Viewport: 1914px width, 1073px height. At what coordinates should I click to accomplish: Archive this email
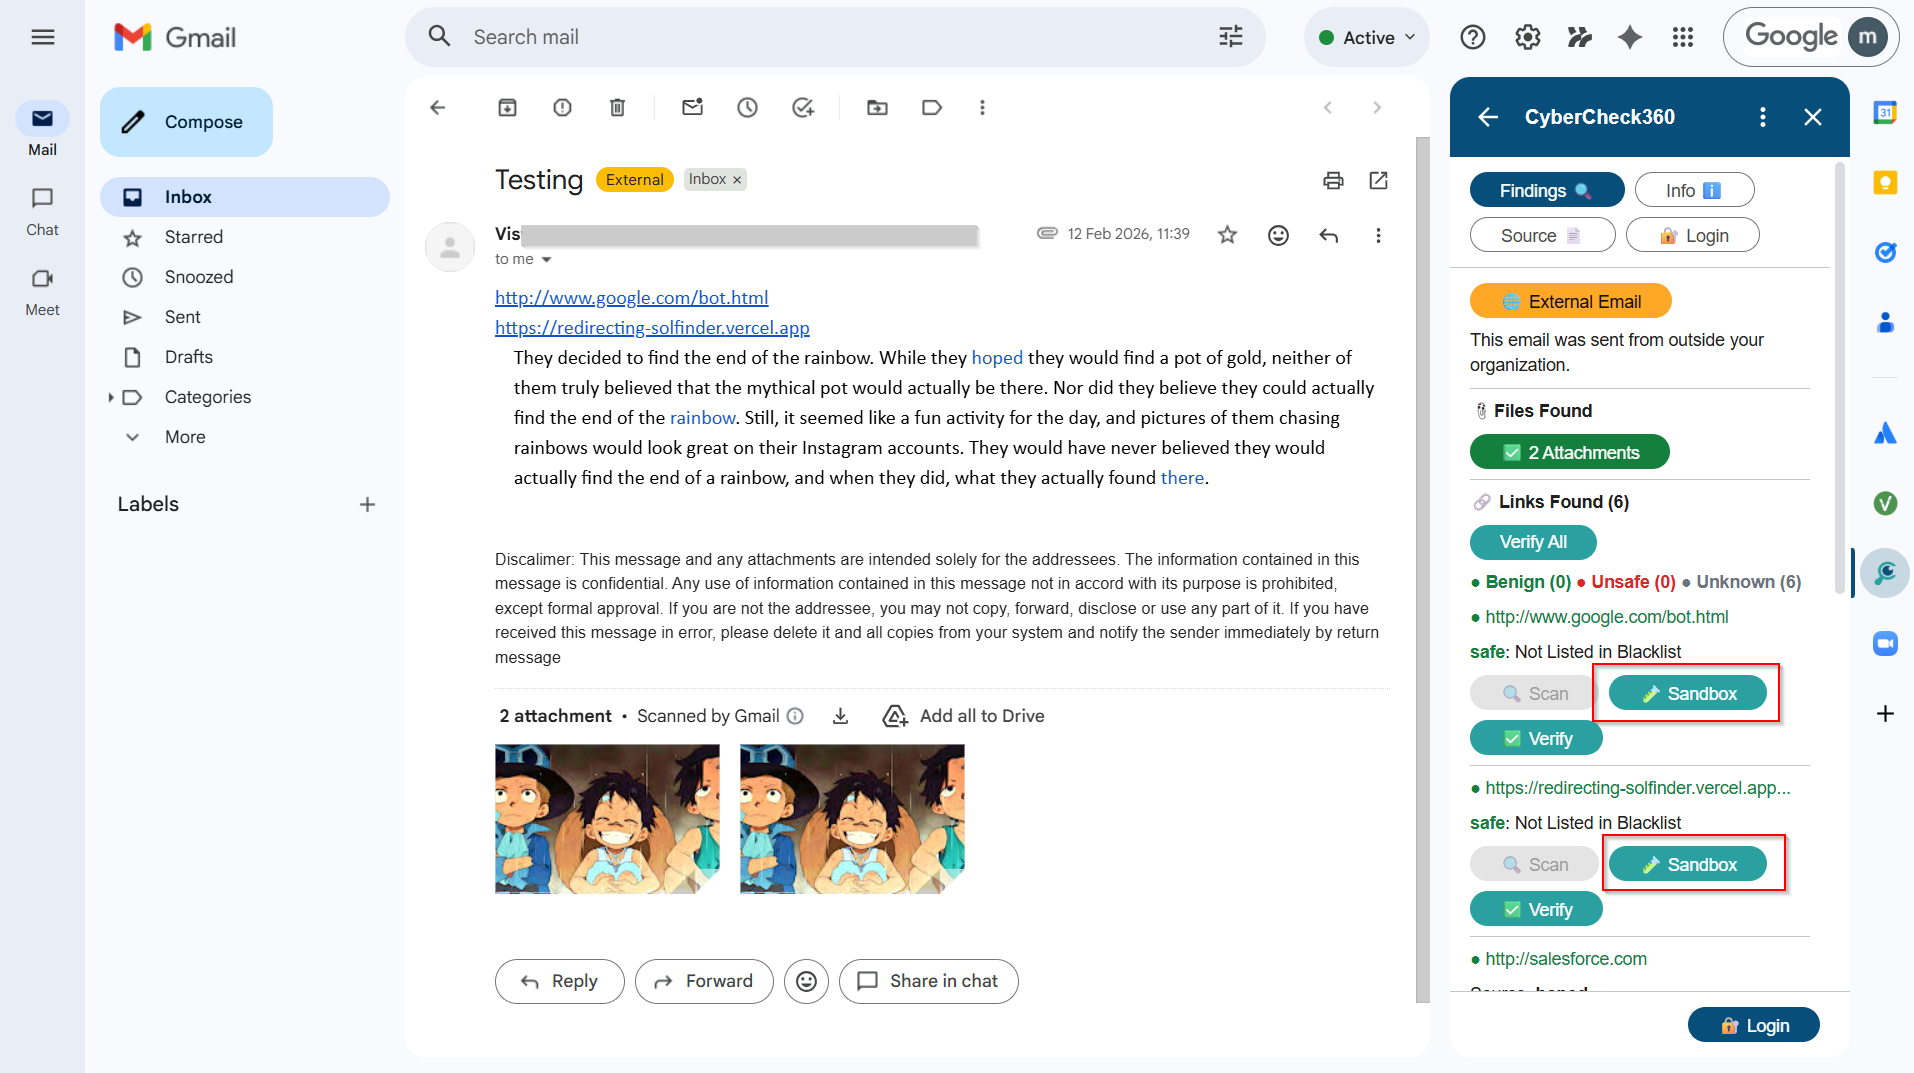tap(507, 108)
